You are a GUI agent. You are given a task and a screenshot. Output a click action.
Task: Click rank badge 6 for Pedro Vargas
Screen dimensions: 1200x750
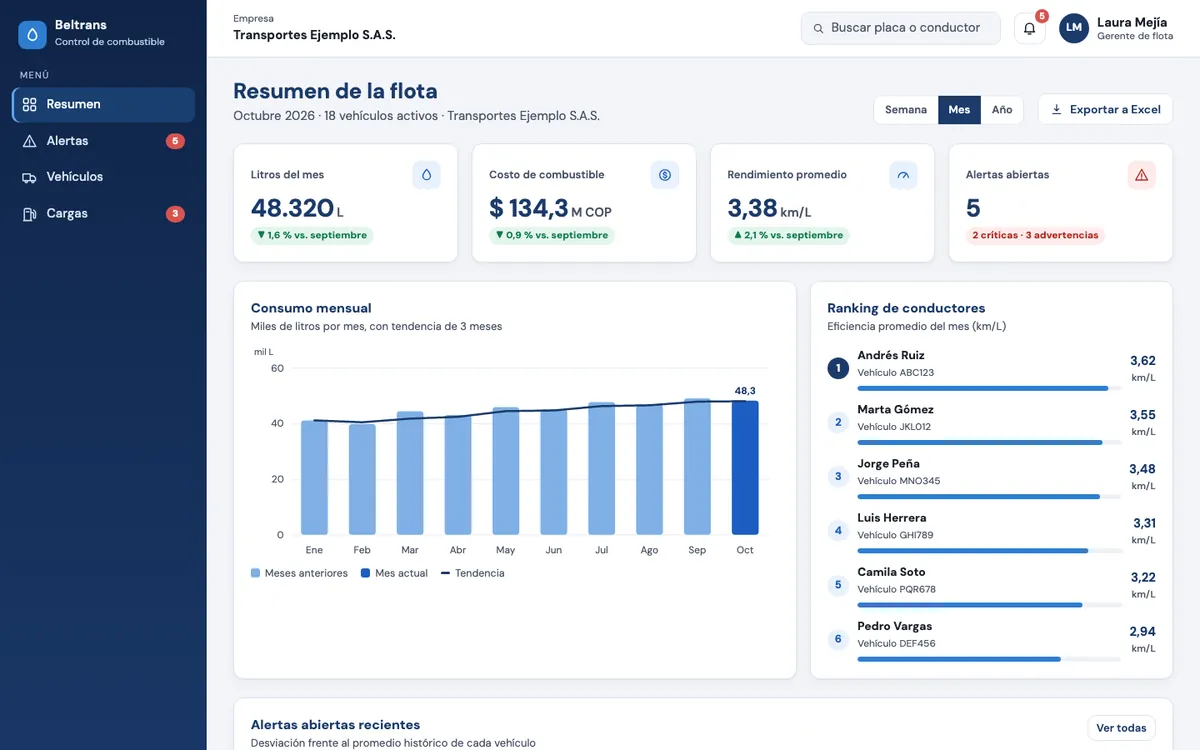(838, 639)
